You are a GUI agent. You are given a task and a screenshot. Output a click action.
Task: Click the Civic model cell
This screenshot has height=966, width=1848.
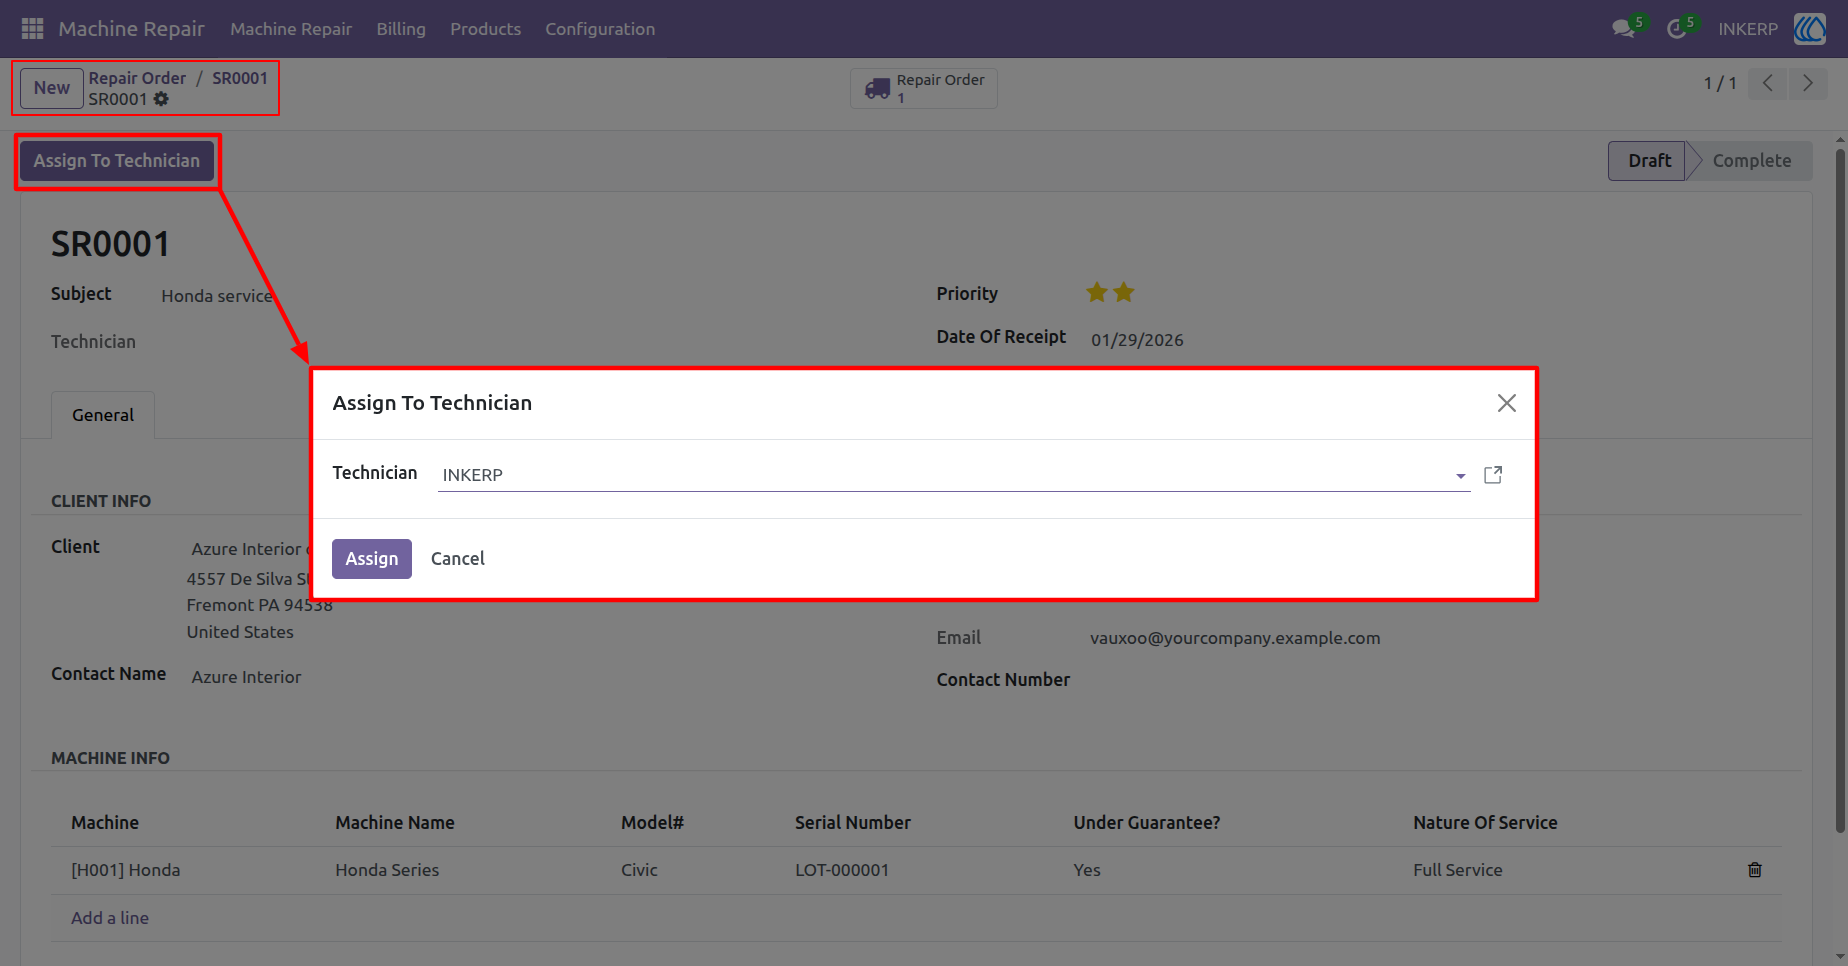click(x=639, y=870)
